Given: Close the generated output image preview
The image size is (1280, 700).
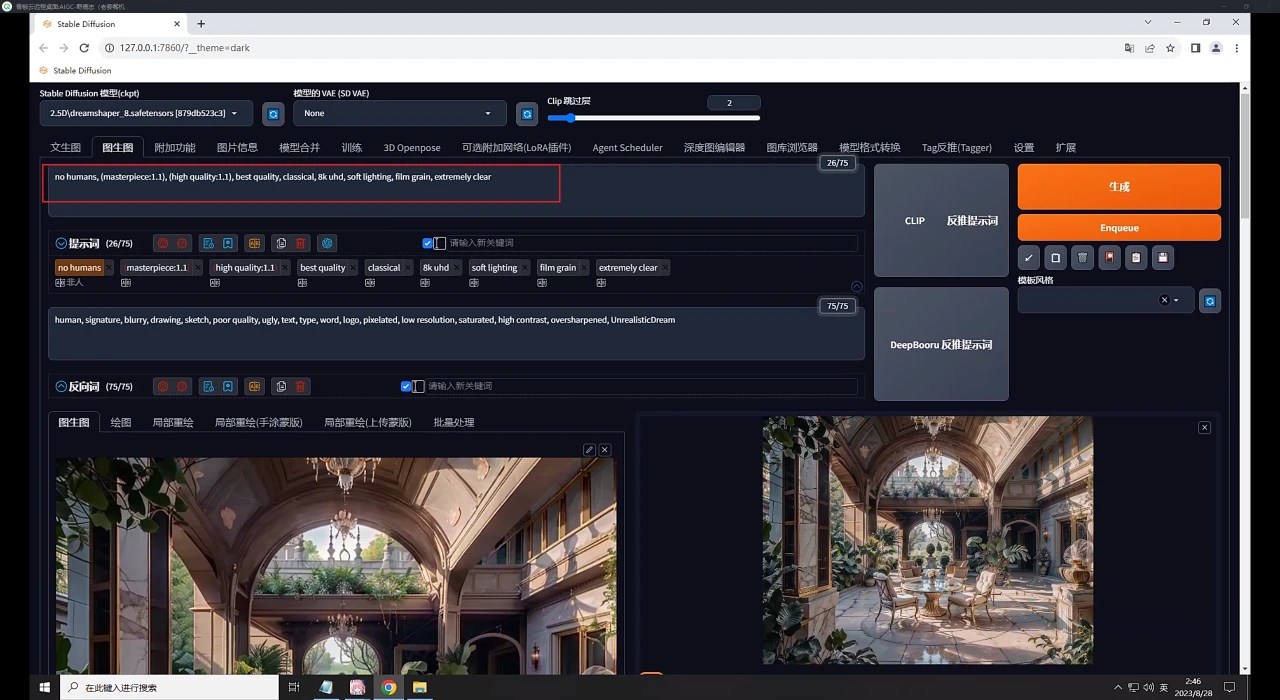Looking at the screenshot, I should click(x=1204, y=428).
